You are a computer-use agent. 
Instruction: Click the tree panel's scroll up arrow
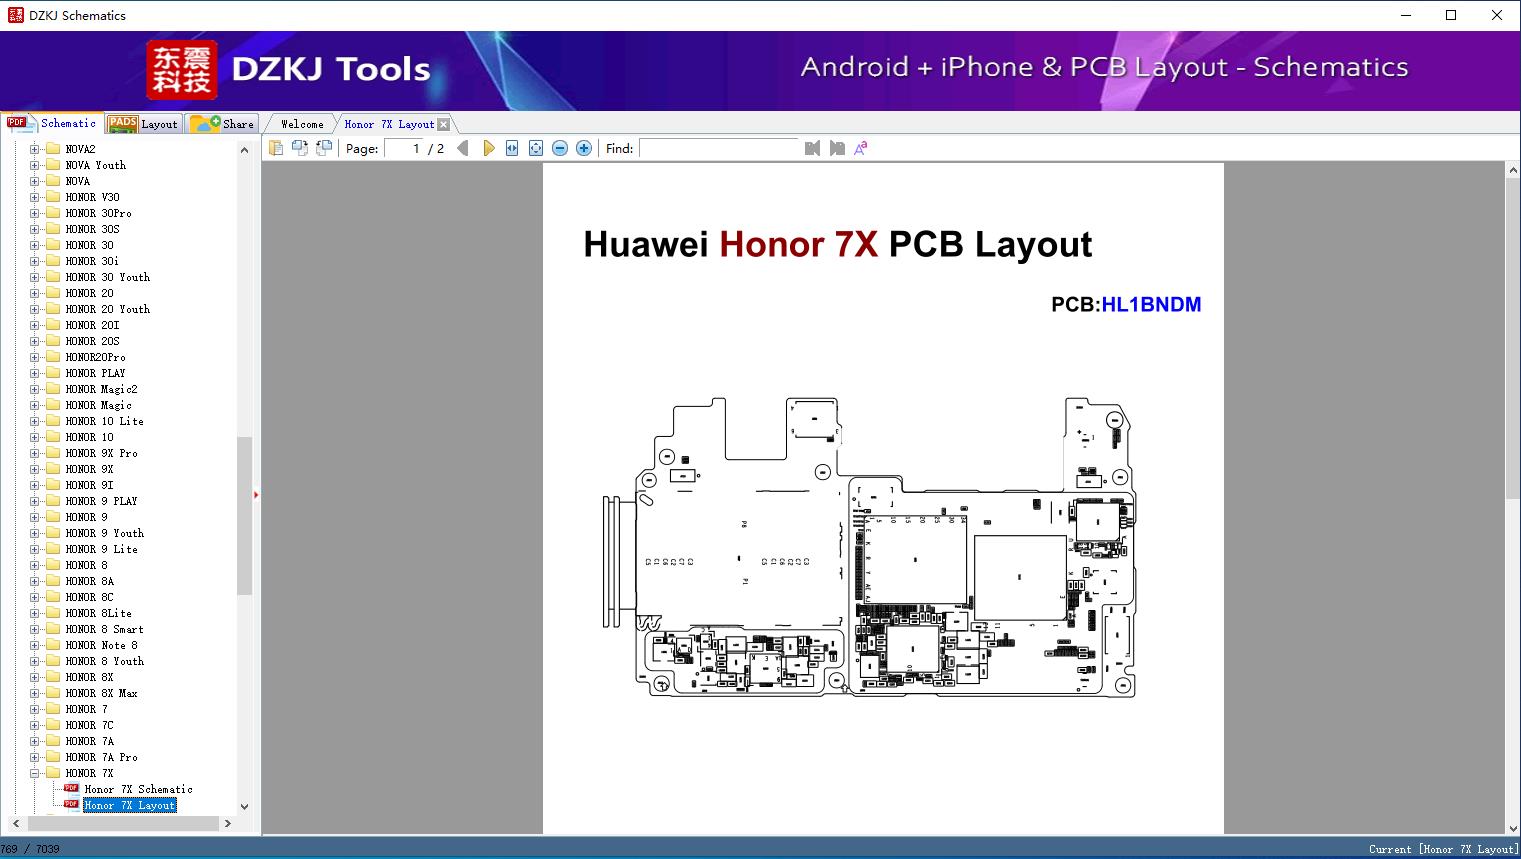coord(244,150)
